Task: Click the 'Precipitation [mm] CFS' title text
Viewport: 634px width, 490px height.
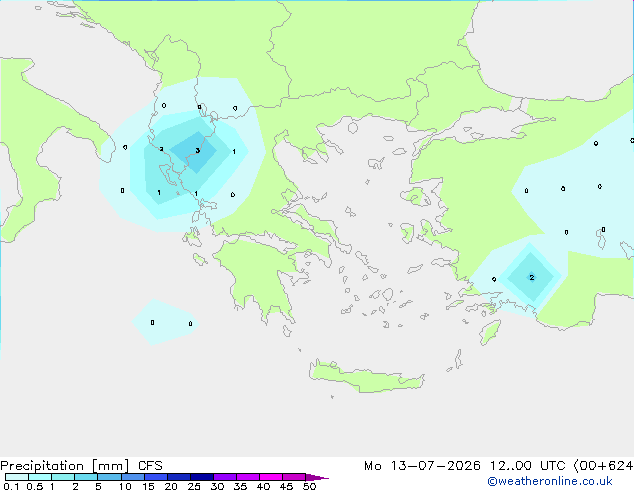Action: [x=81, y=466]
